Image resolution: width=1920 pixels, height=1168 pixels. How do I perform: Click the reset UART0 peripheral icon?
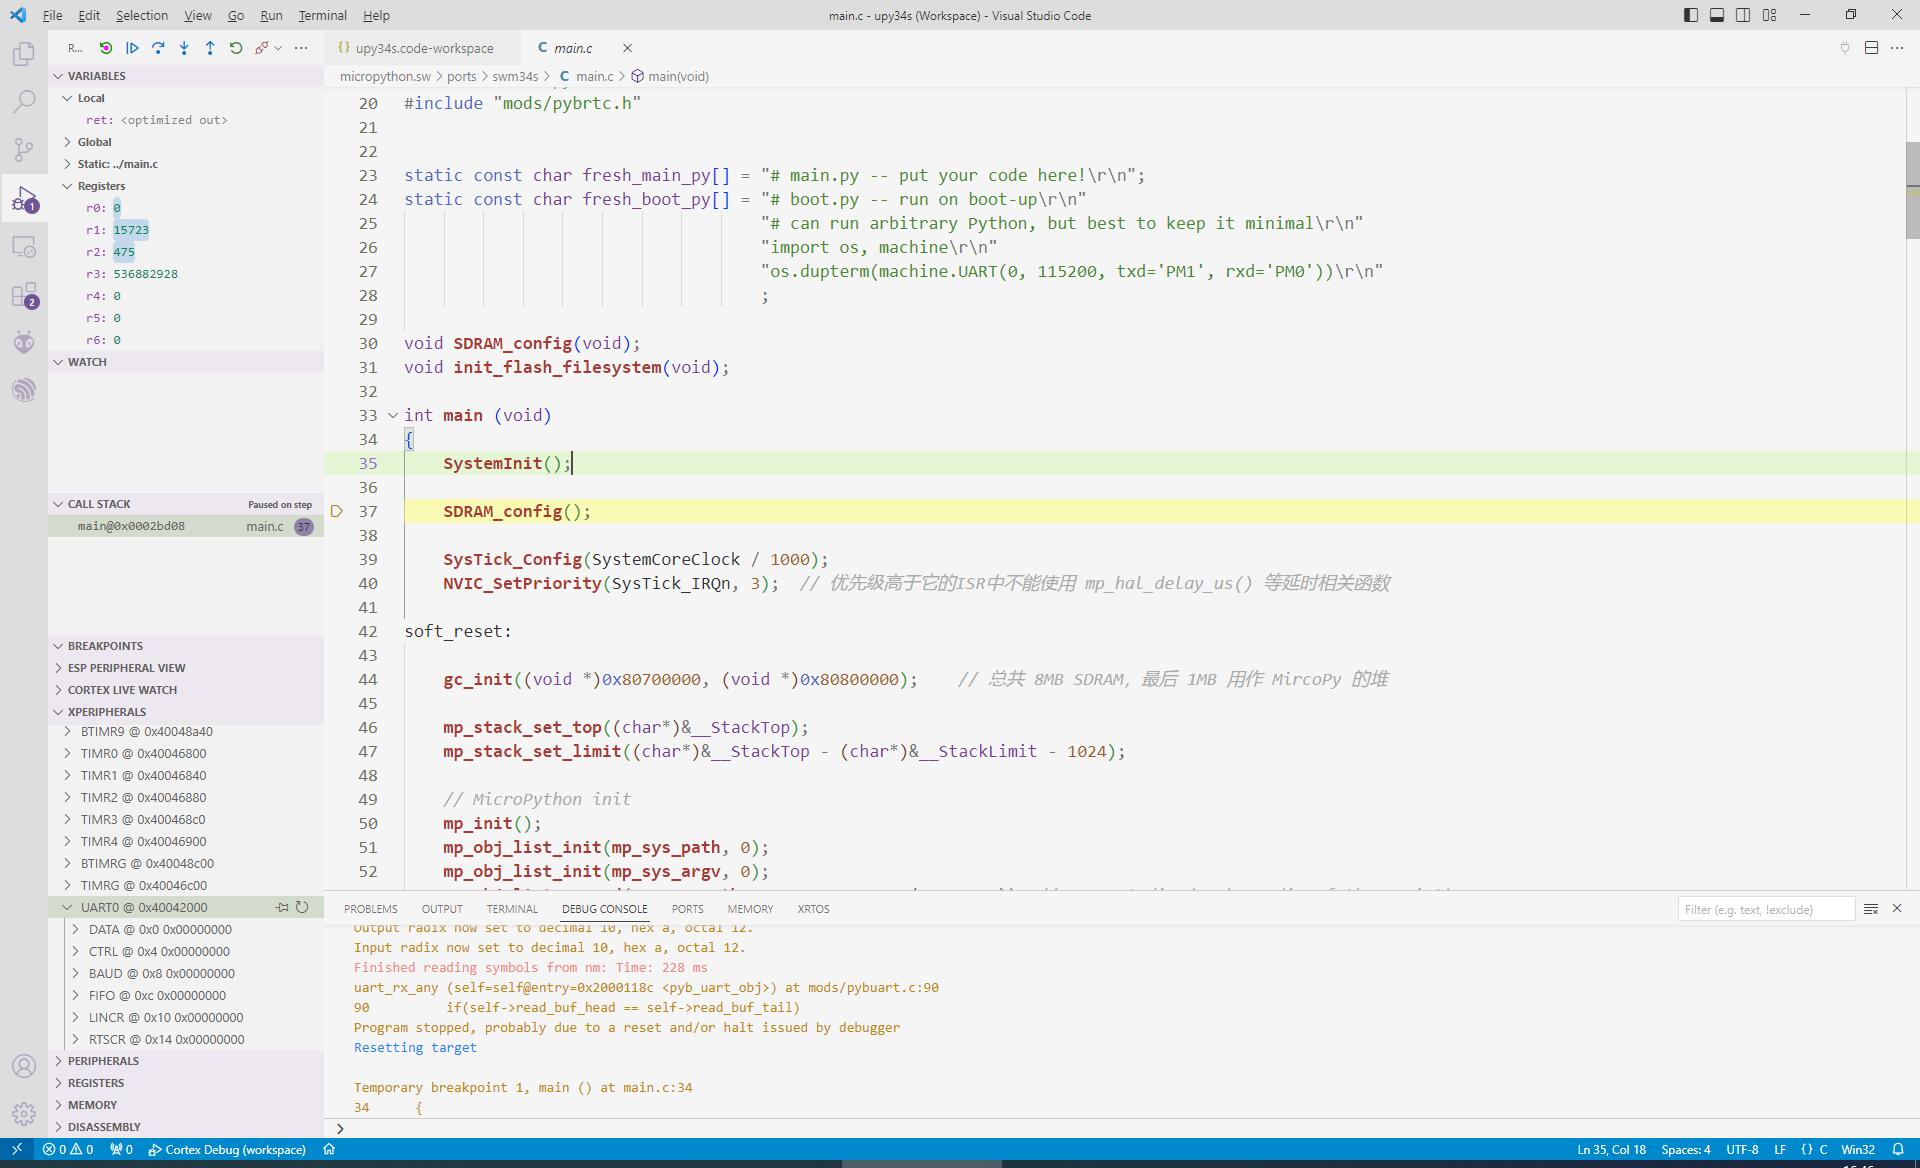point(303,906)
